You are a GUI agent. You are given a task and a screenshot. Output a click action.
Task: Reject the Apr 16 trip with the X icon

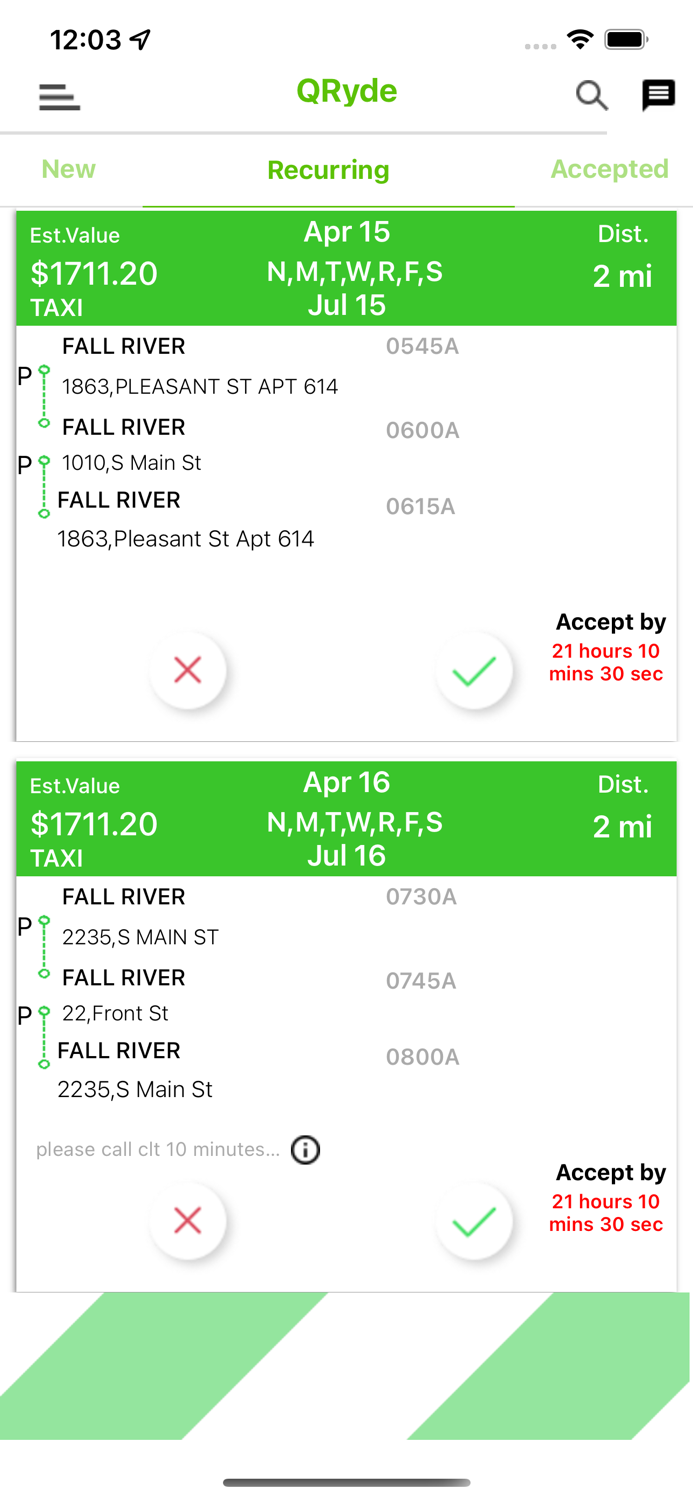[189, 1221]
